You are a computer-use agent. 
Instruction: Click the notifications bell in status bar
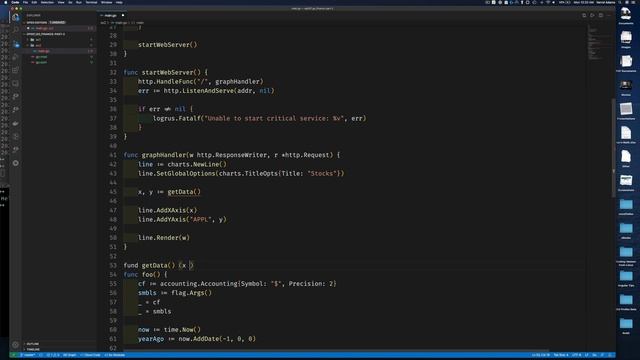click(x=610, y=355)
